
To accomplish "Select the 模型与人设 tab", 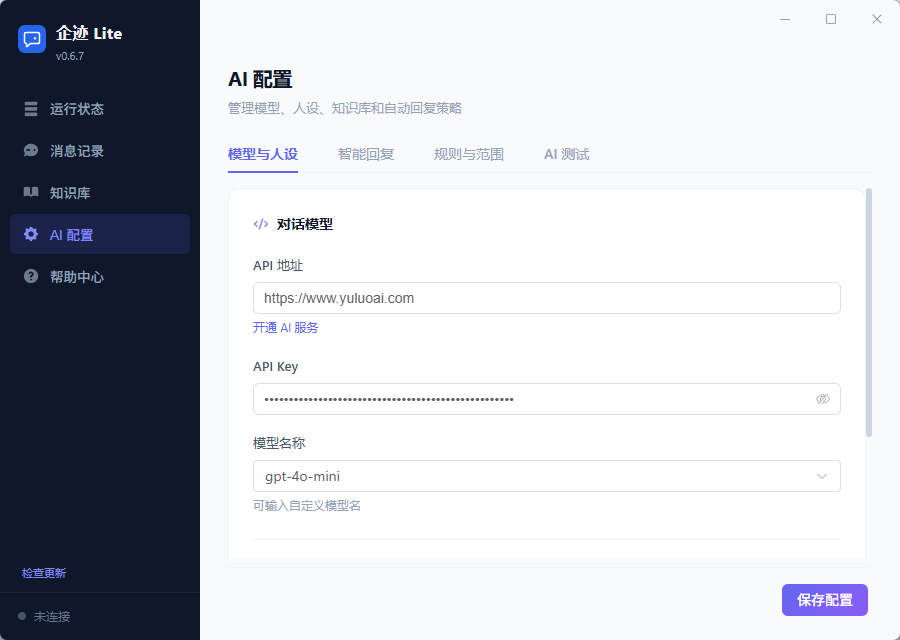I will pyautogui.click(x=263, y=155).
